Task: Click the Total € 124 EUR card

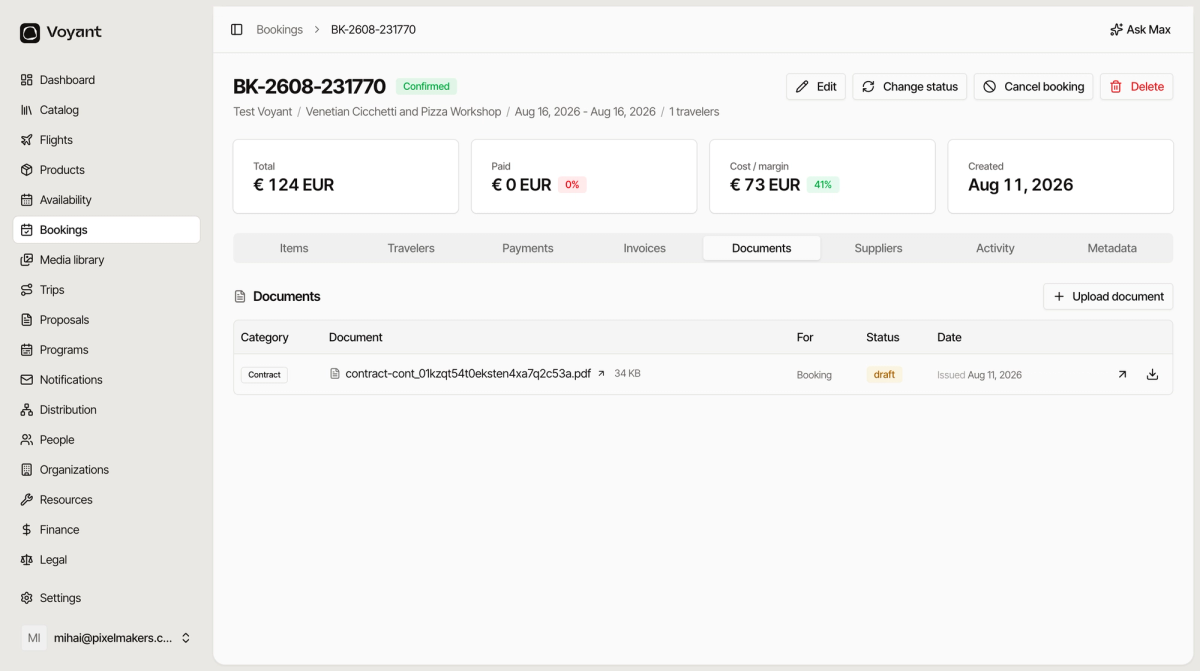Action: click(x=346, y=176)
